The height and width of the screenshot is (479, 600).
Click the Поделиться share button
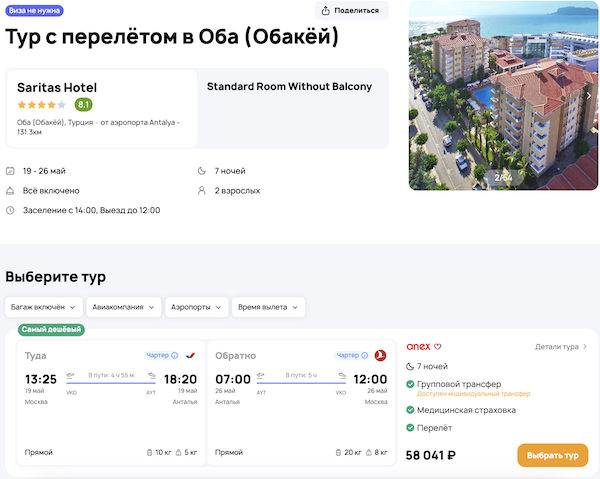tap(351, 11)
